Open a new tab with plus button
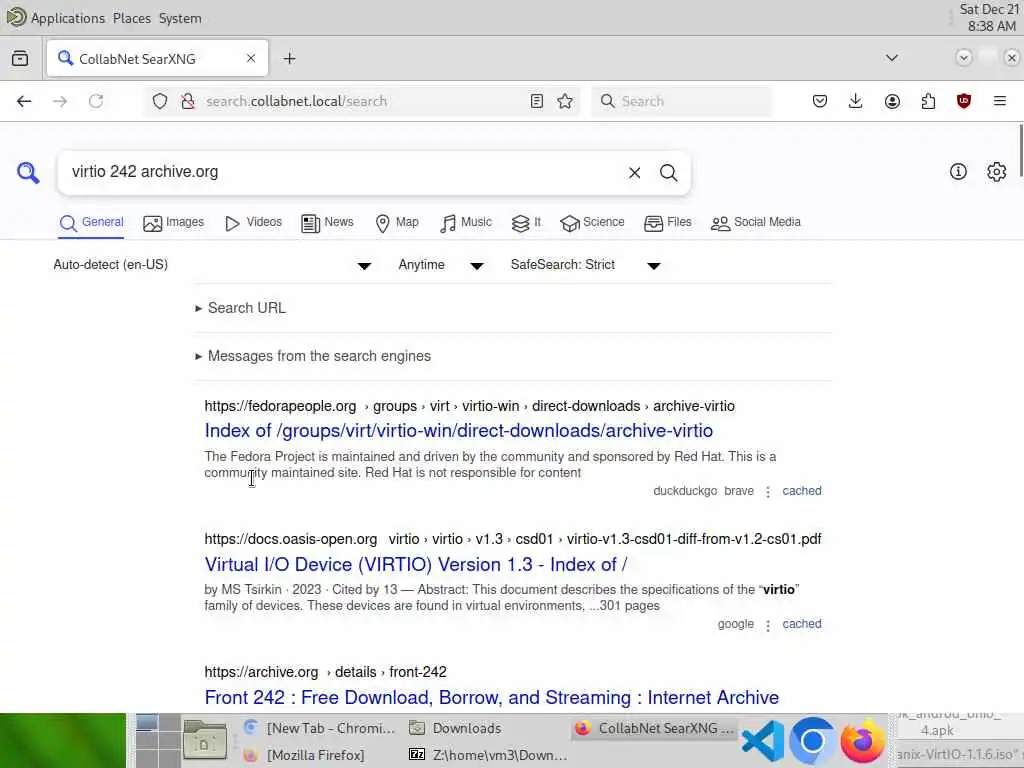The height and width of the screenshot is (768, 1024). (289, 59)
